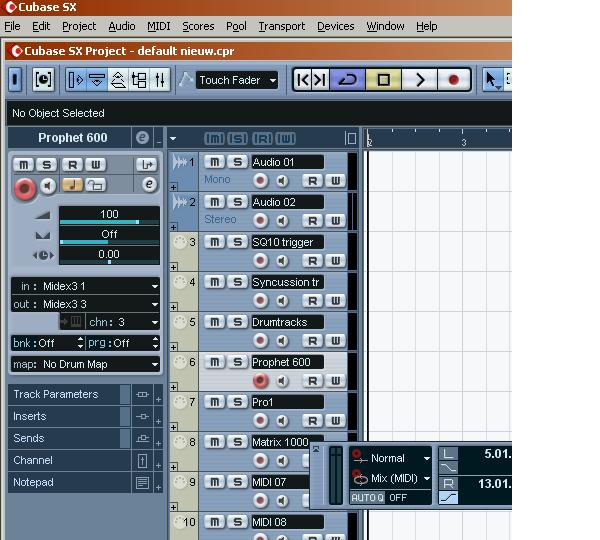Show the Inspector toolbar icon
Viewport: 600px width, 540px height.
[x=76, y=80]
